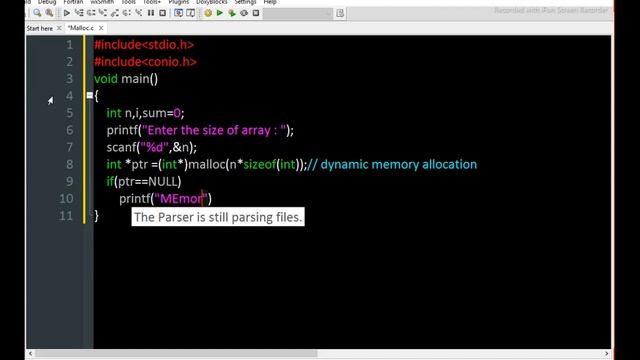Click the "Enter the size of array : " string
640x360 pixels.
(x=214, y=130)
